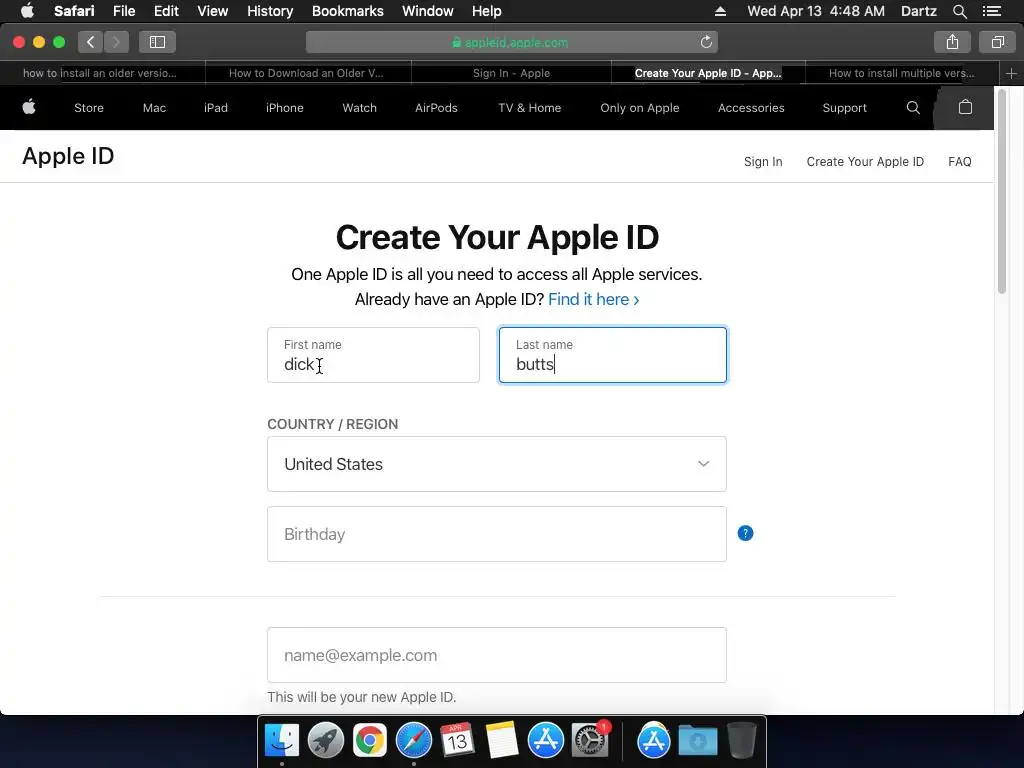
Task: Open the Share button in Safari toolbar
Action: [952, 42]
